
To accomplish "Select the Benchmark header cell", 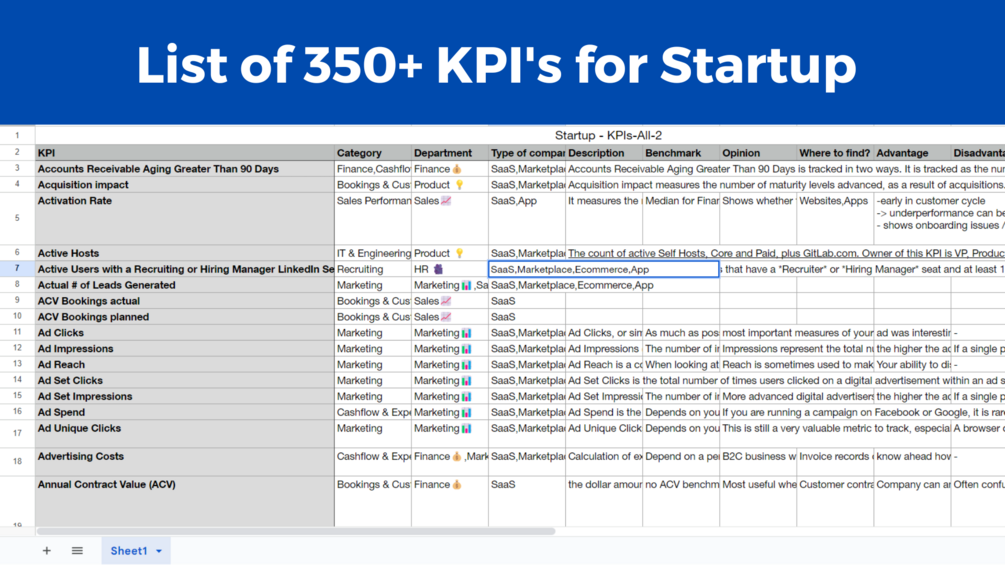I will [681, 153].
